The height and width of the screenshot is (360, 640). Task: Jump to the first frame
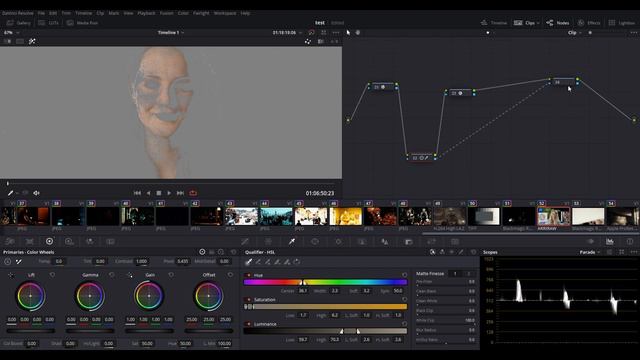[138, 193]
